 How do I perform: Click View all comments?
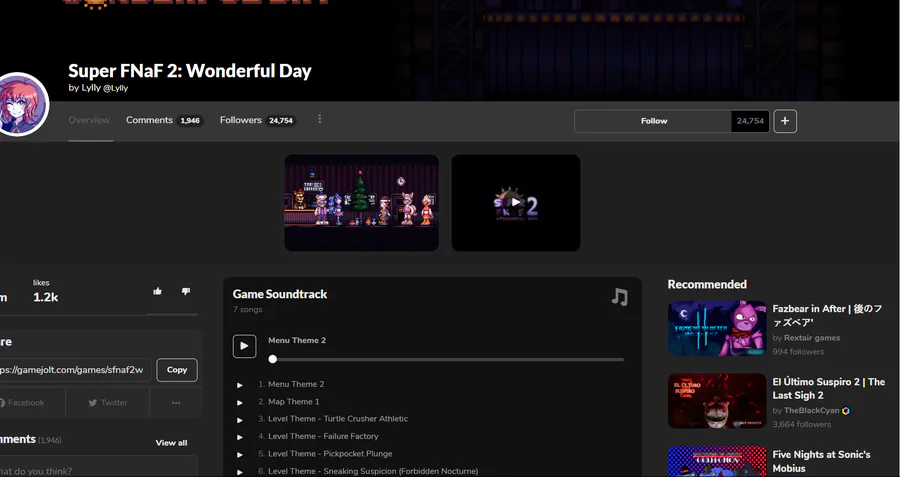[x=171, y=443]
